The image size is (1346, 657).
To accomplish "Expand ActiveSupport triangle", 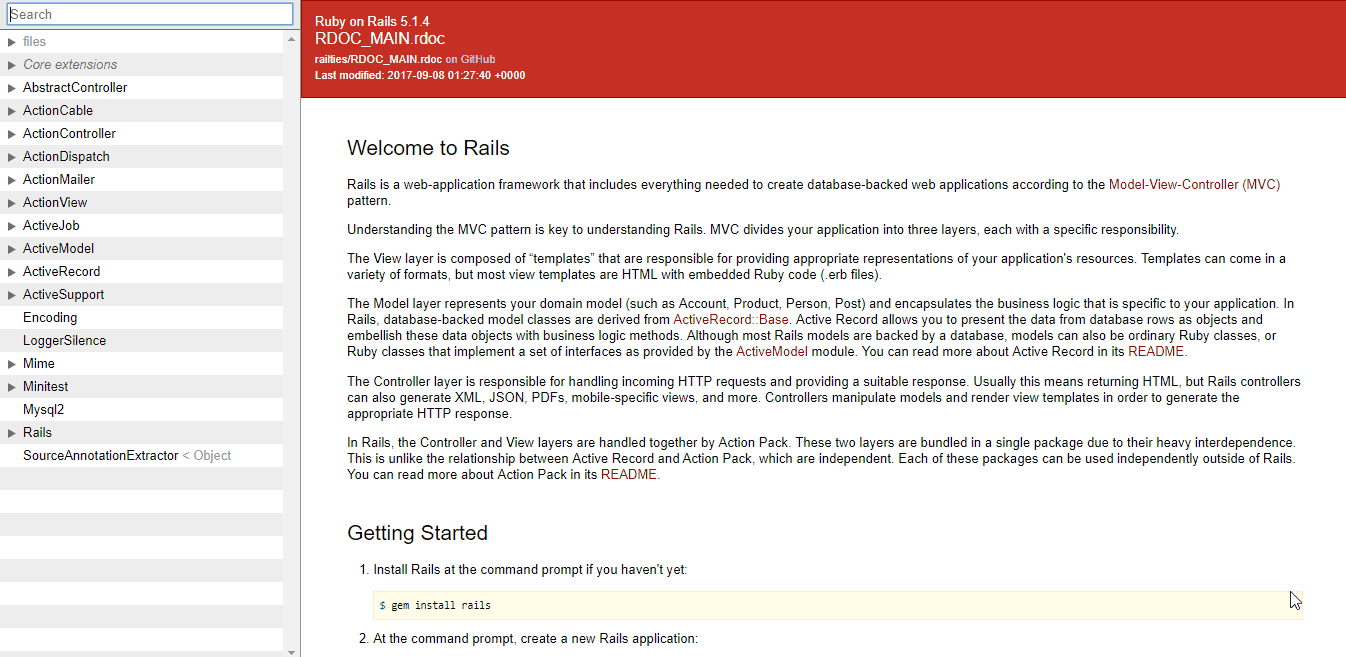I will tap(12, 295).
